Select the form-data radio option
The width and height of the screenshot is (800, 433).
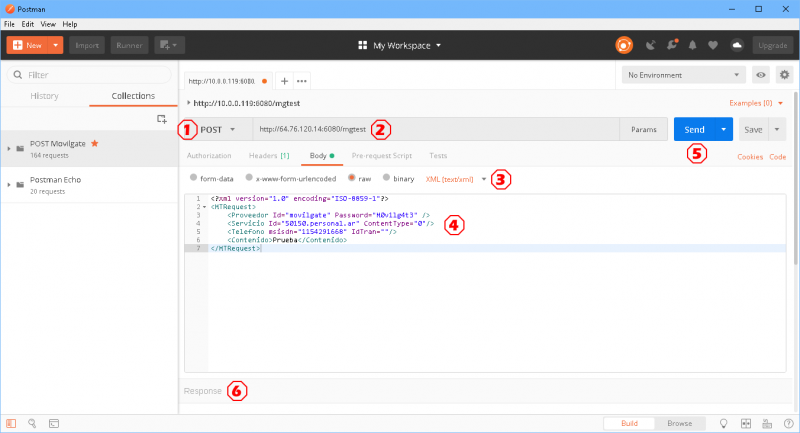click(x=193, y=177)
